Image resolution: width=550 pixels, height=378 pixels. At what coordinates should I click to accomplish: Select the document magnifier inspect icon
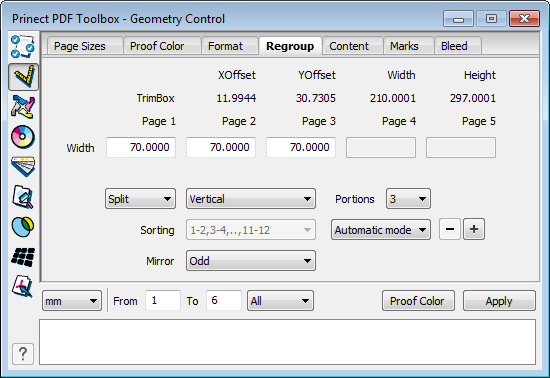click(23, 197)
